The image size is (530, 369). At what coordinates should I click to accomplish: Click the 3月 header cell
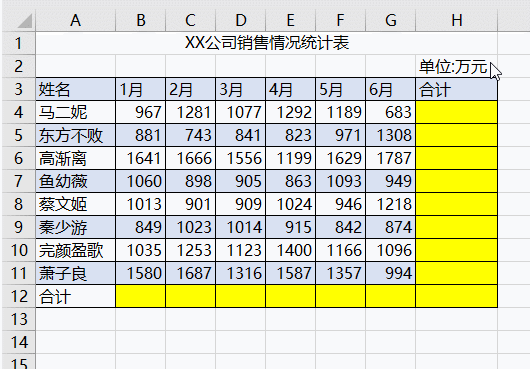click(240, 89)
